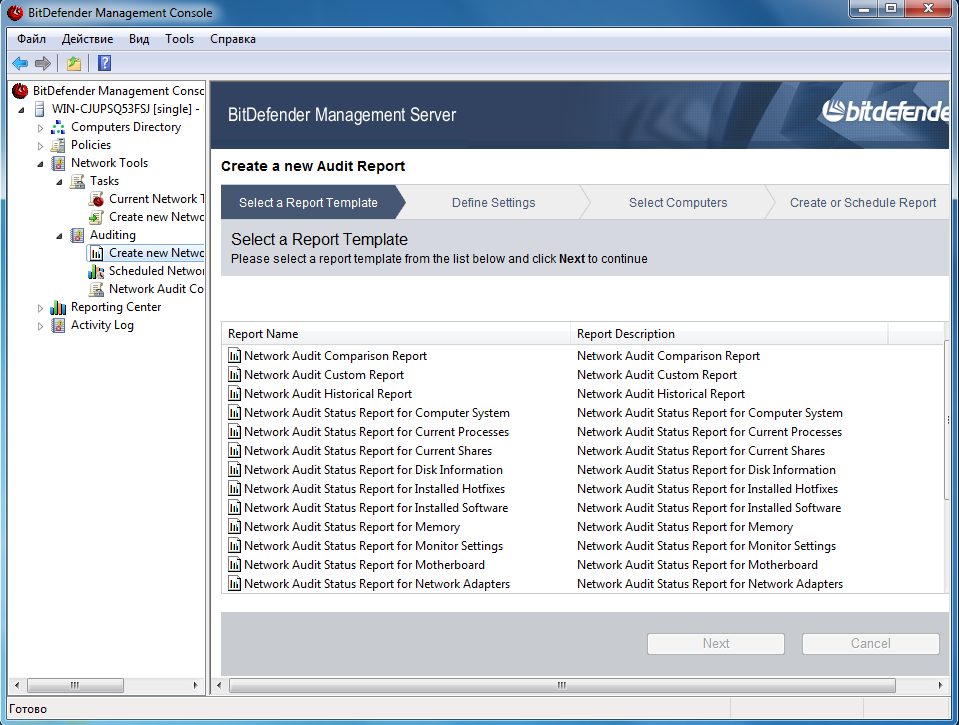Click the tree pane horizontal scrollbar thumb
Screen dimensions: 959x725
(75, 685)
